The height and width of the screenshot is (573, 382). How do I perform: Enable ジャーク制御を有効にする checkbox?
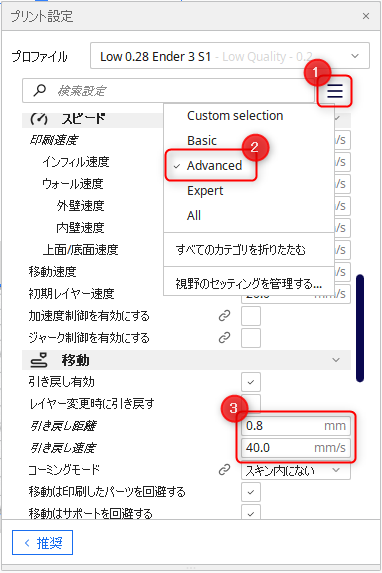pyautogui.click(x=251, y=338)
